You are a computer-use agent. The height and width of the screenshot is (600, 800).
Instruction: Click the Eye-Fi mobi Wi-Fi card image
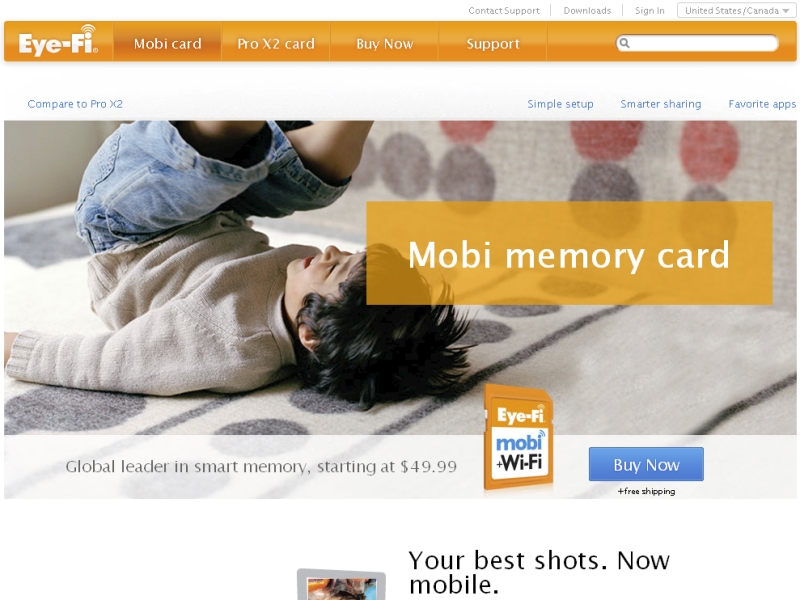point(518,438)
